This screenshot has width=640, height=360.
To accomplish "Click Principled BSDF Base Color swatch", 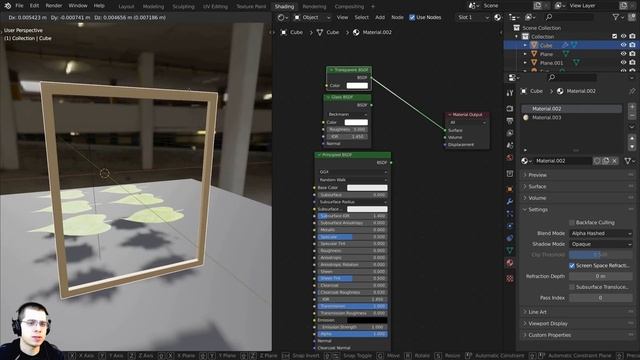I will tap(367, 188).
